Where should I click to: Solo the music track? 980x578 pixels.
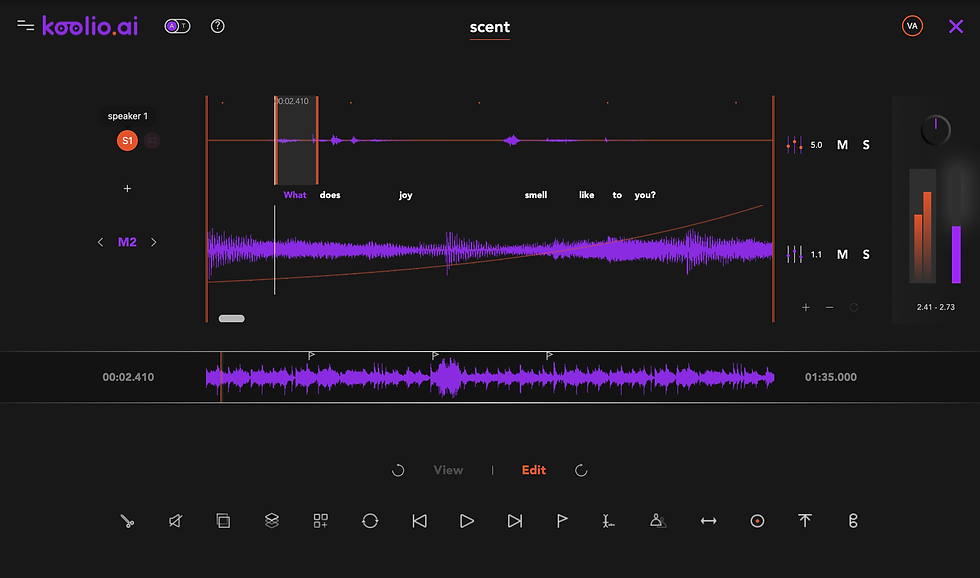point(866,254)
